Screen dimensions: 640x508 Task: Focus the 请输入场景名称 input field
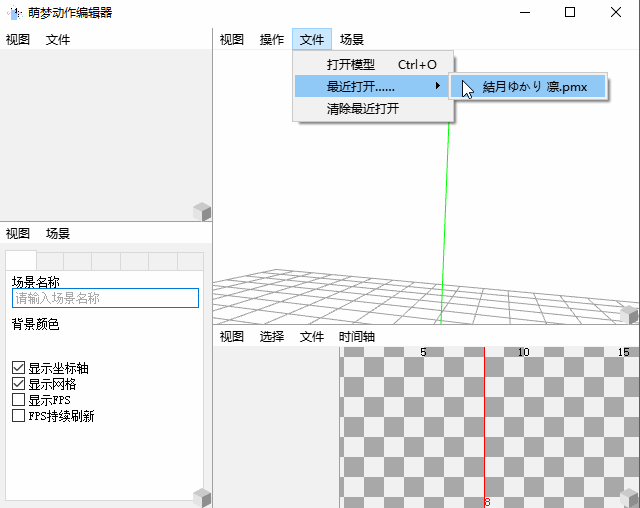tap(105, 298)
